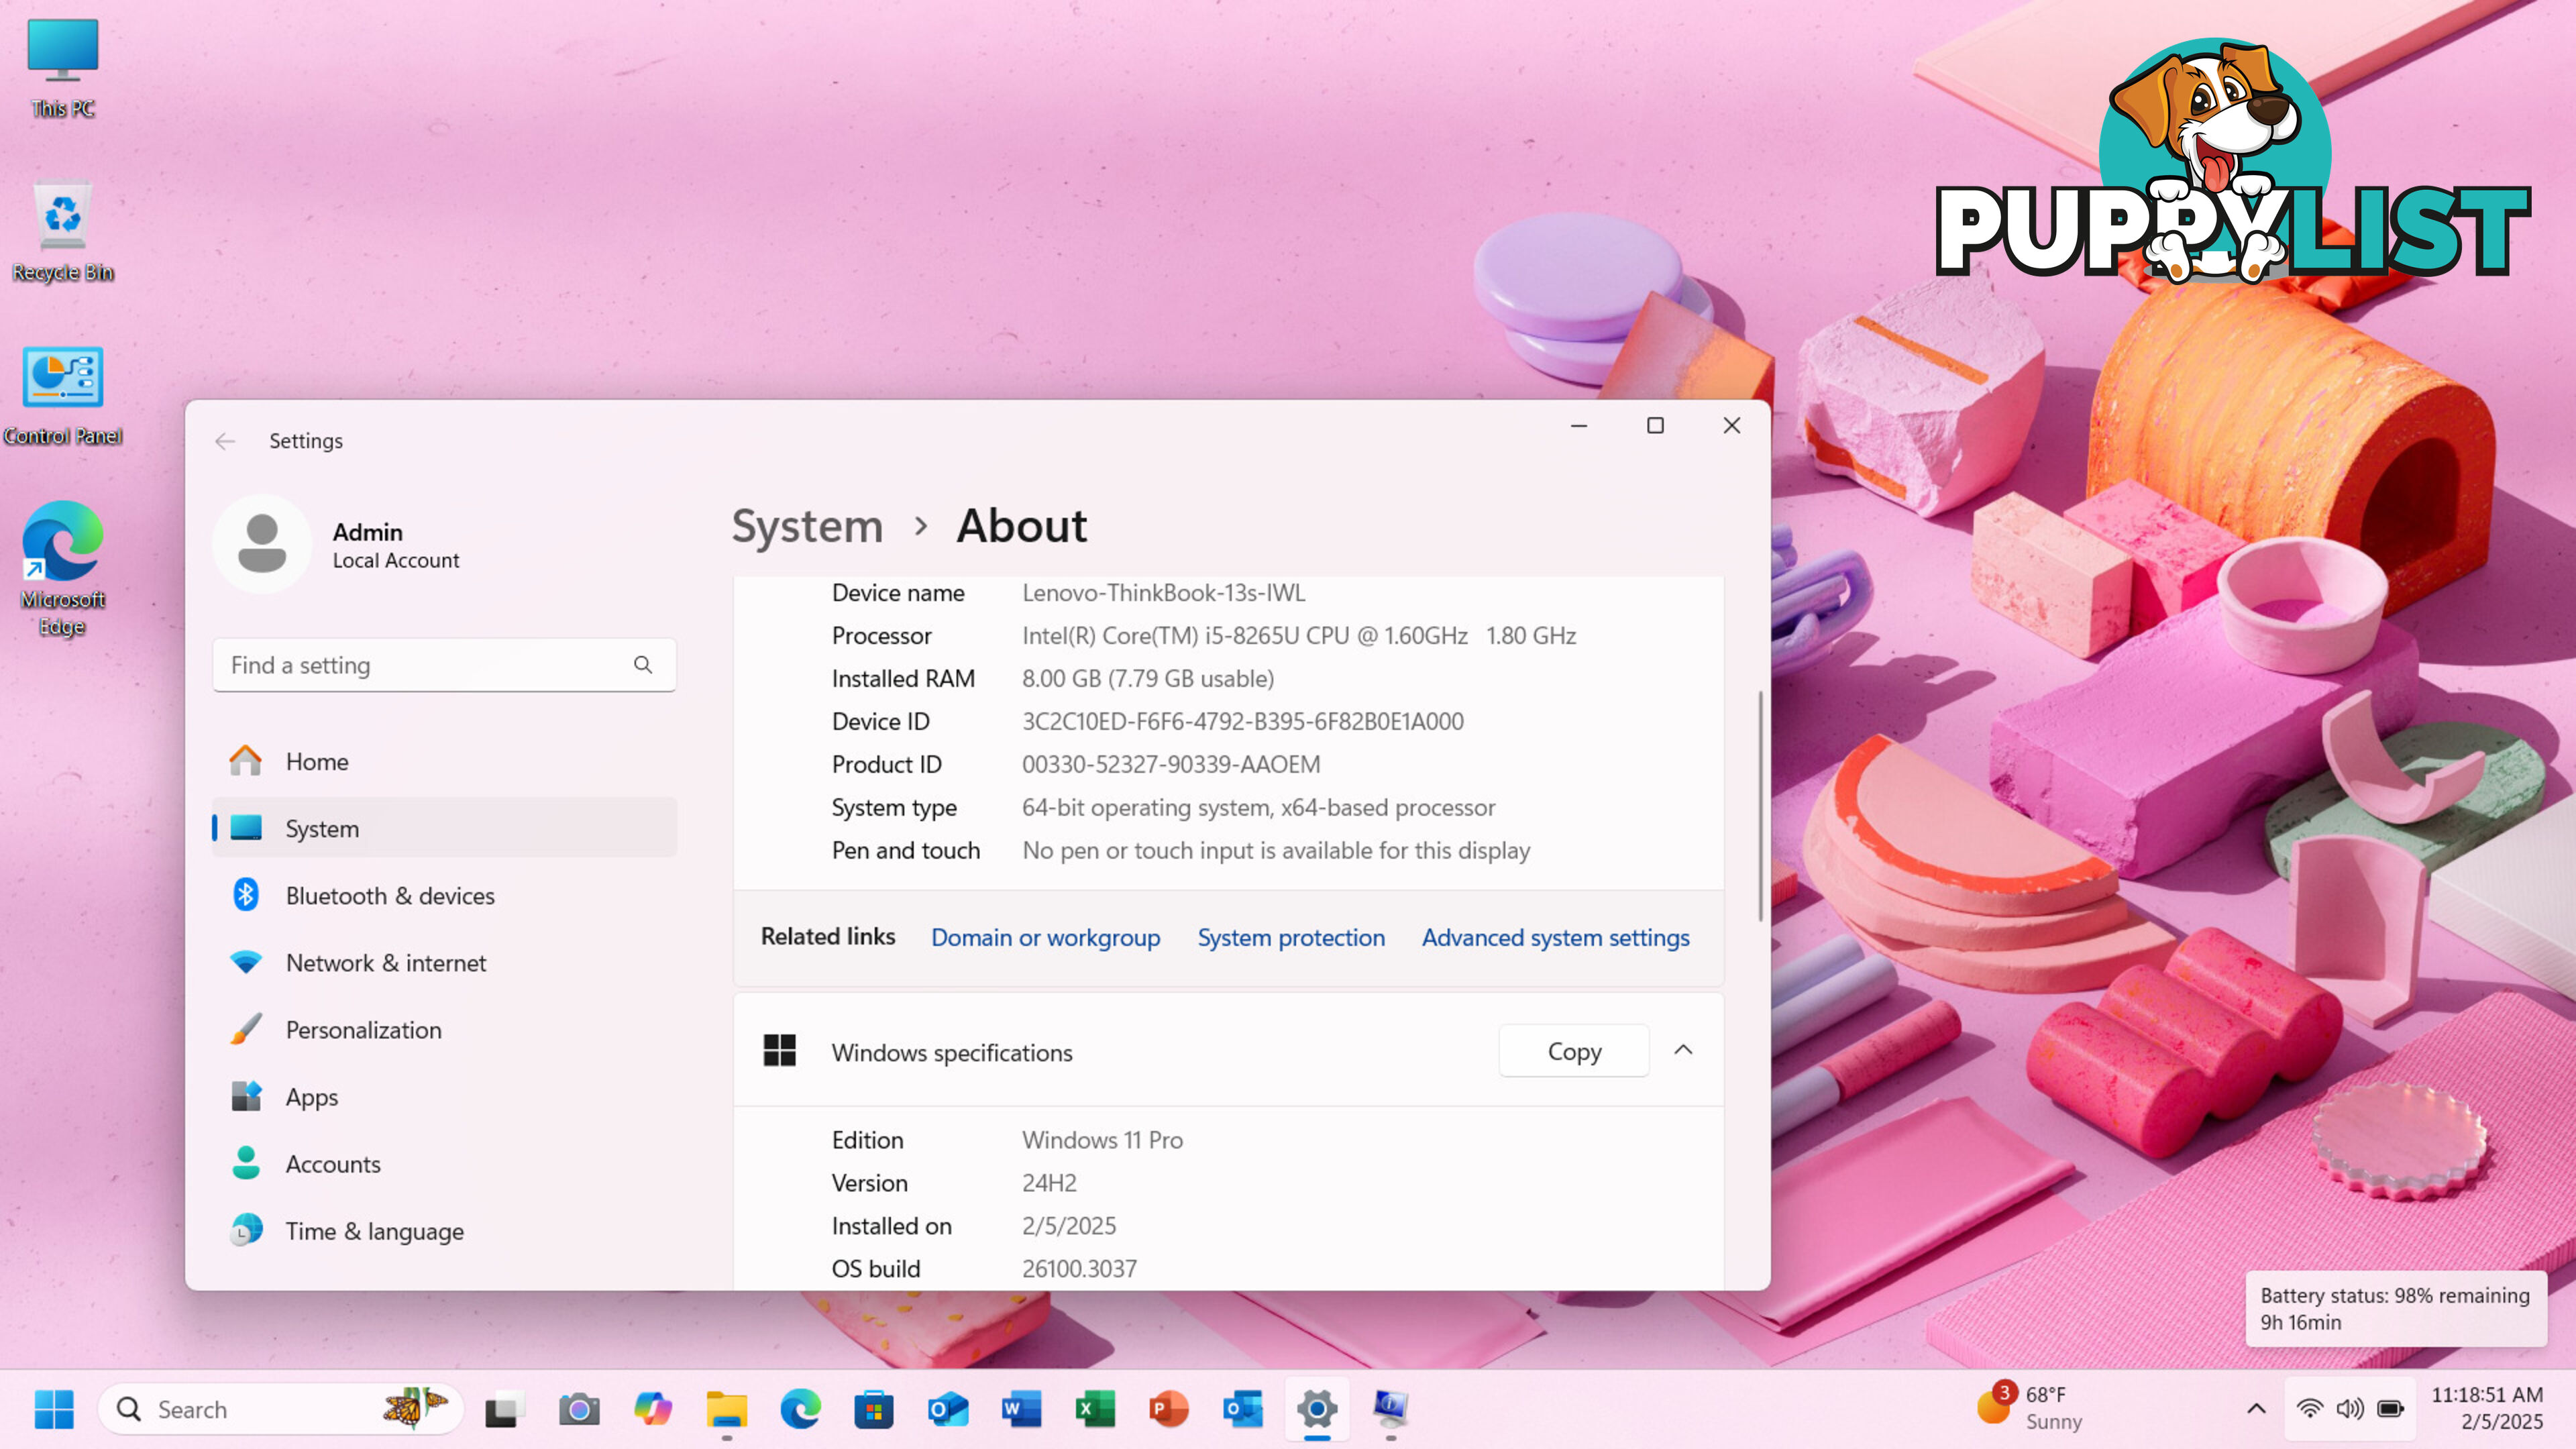The height and width of the screenshot is (1449, 2576).
Task: Click the Settings gear taskbar icon
Action: (1317, 1409)
